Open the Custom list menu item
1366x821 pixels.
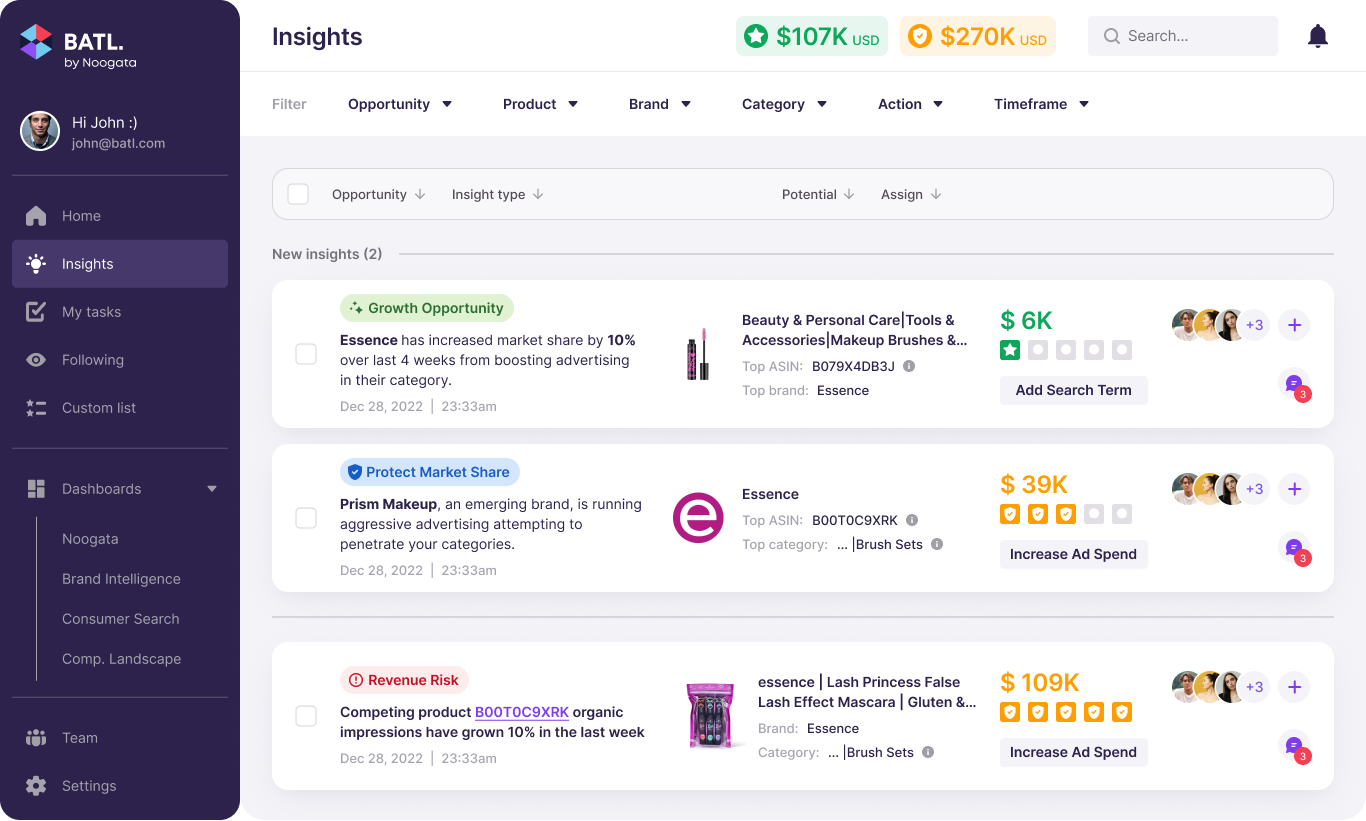(99, 408)
